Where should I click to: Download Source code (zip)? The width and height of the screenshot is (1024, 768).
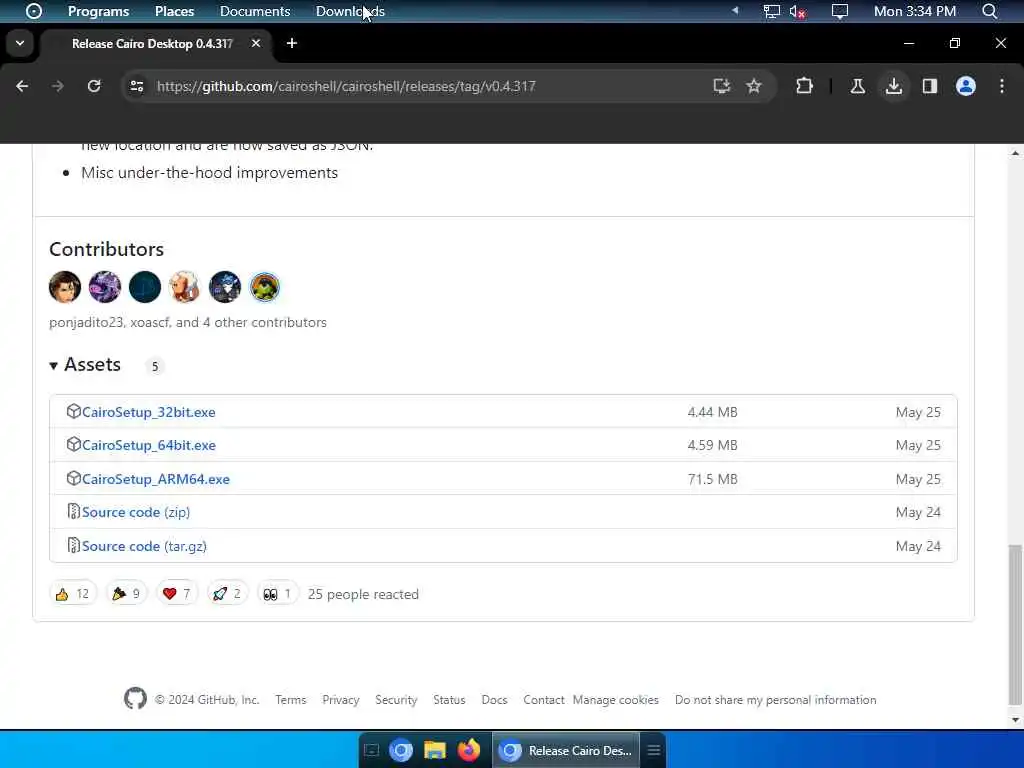tap(136, 513)
